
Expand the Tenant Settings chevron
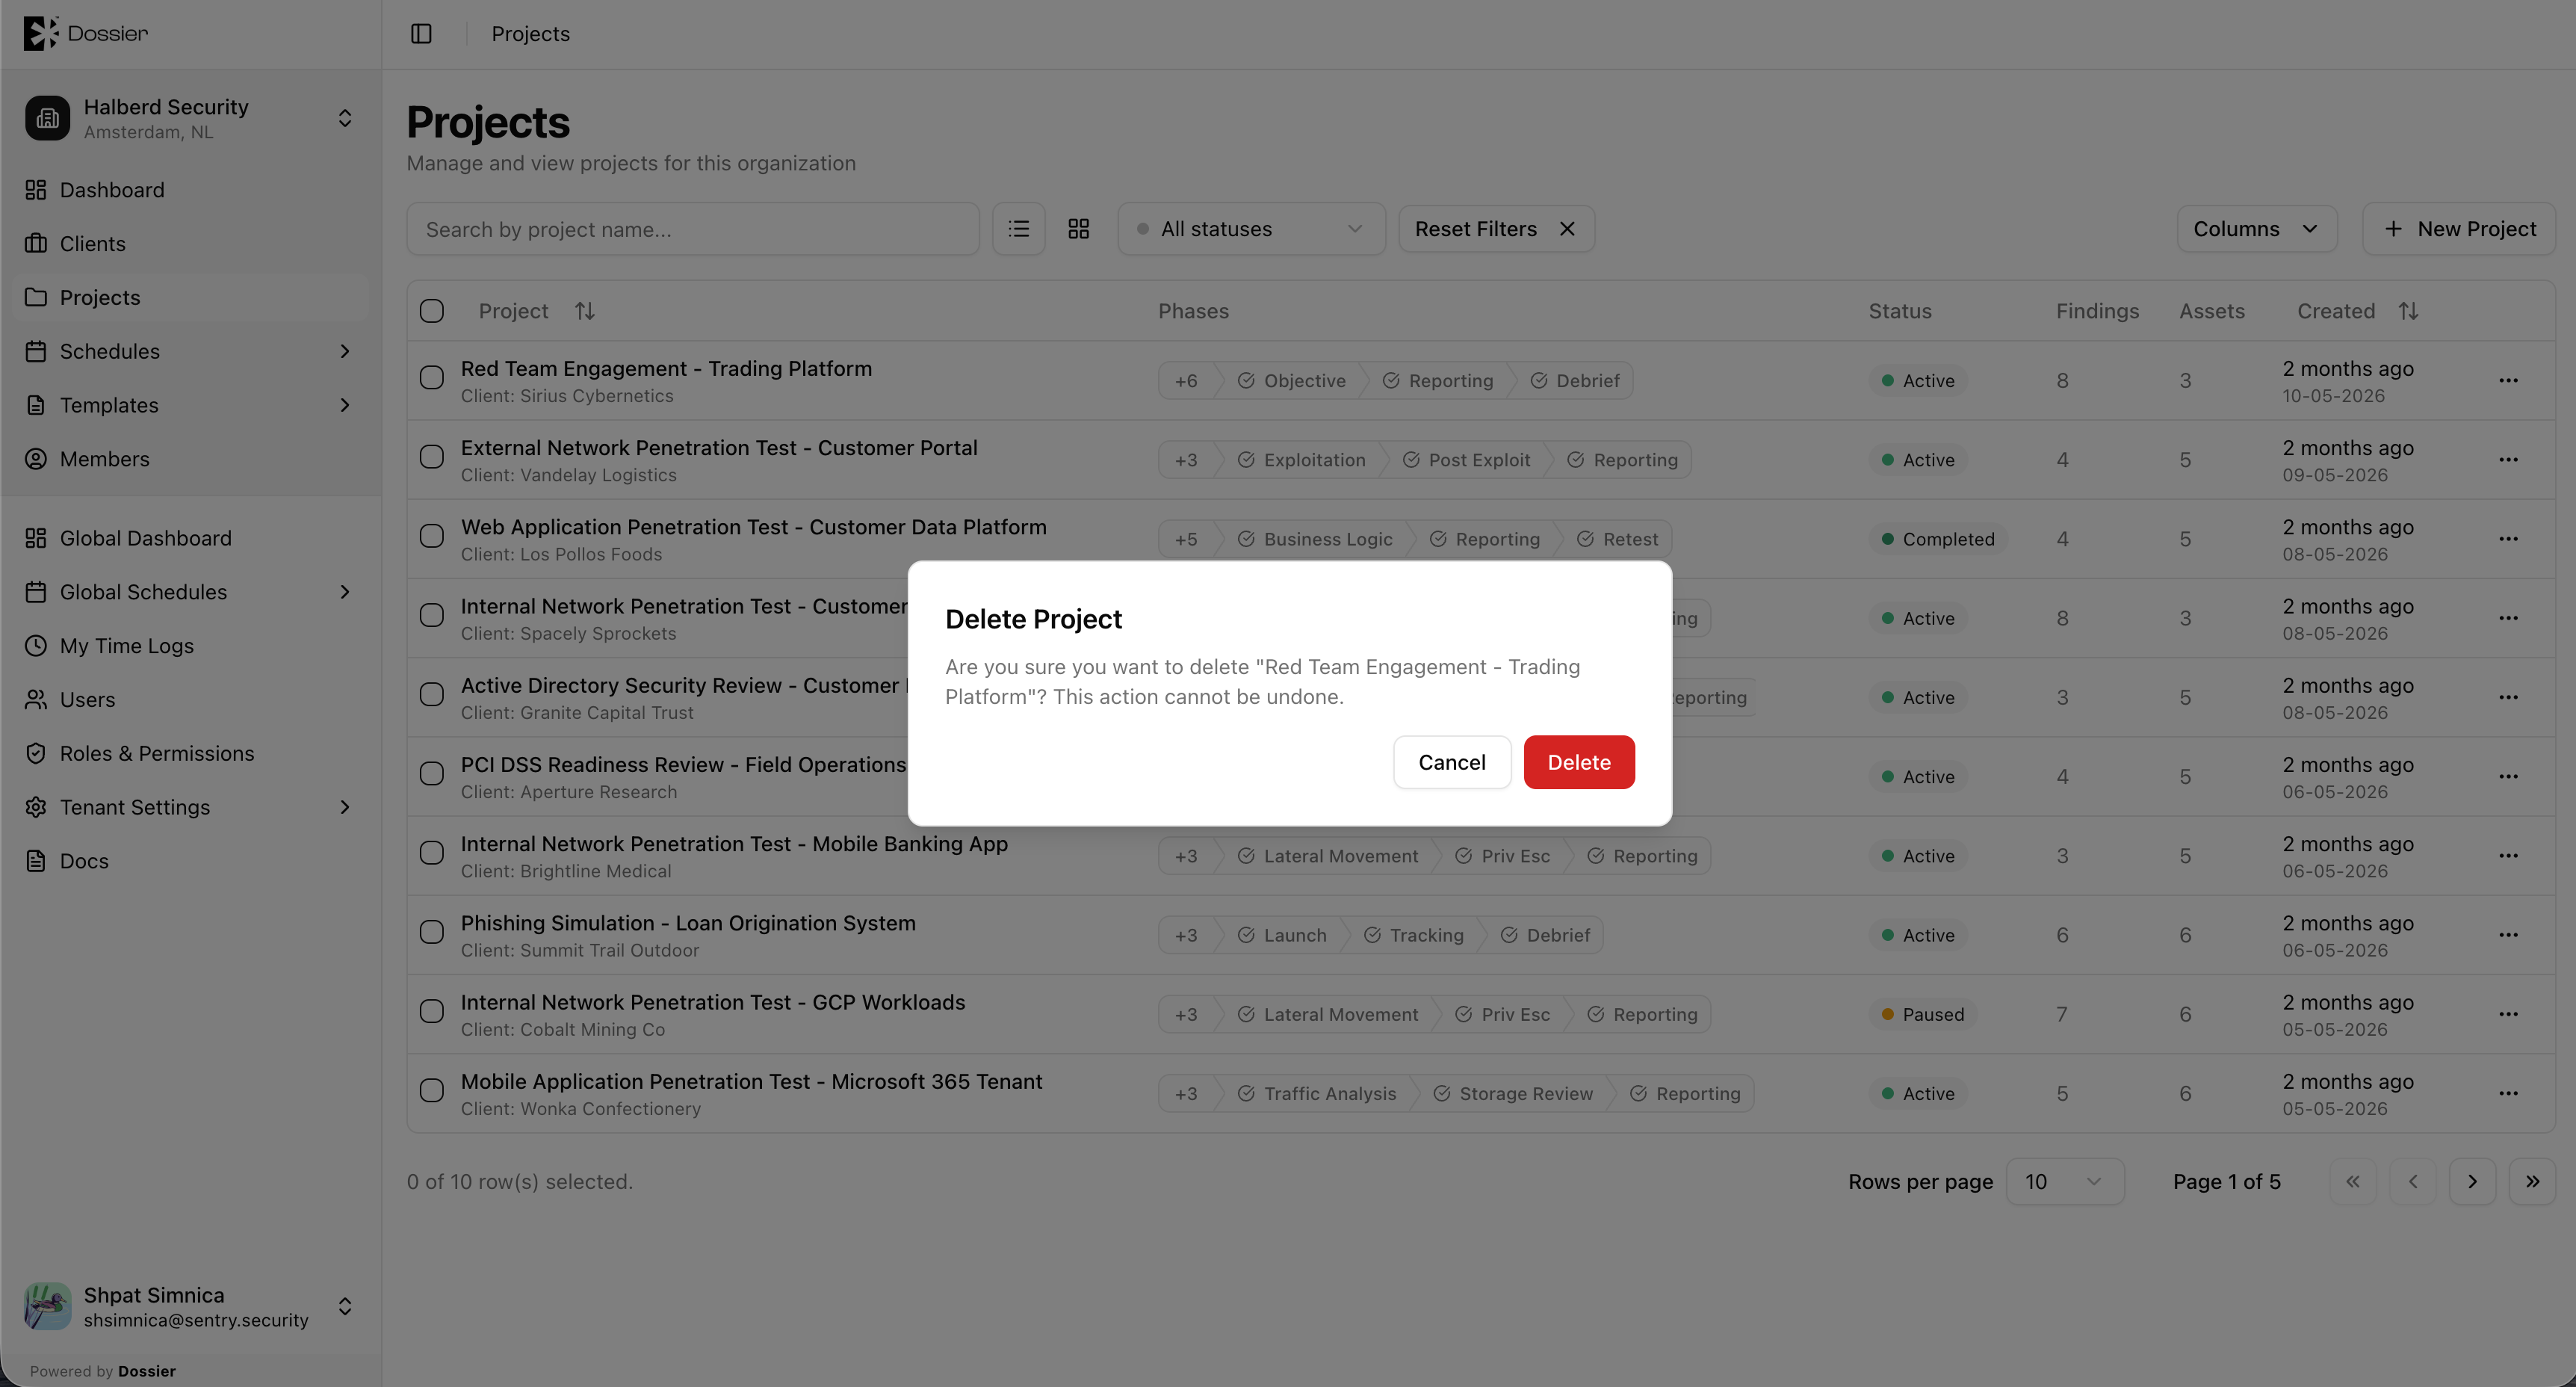pos(345,807)
